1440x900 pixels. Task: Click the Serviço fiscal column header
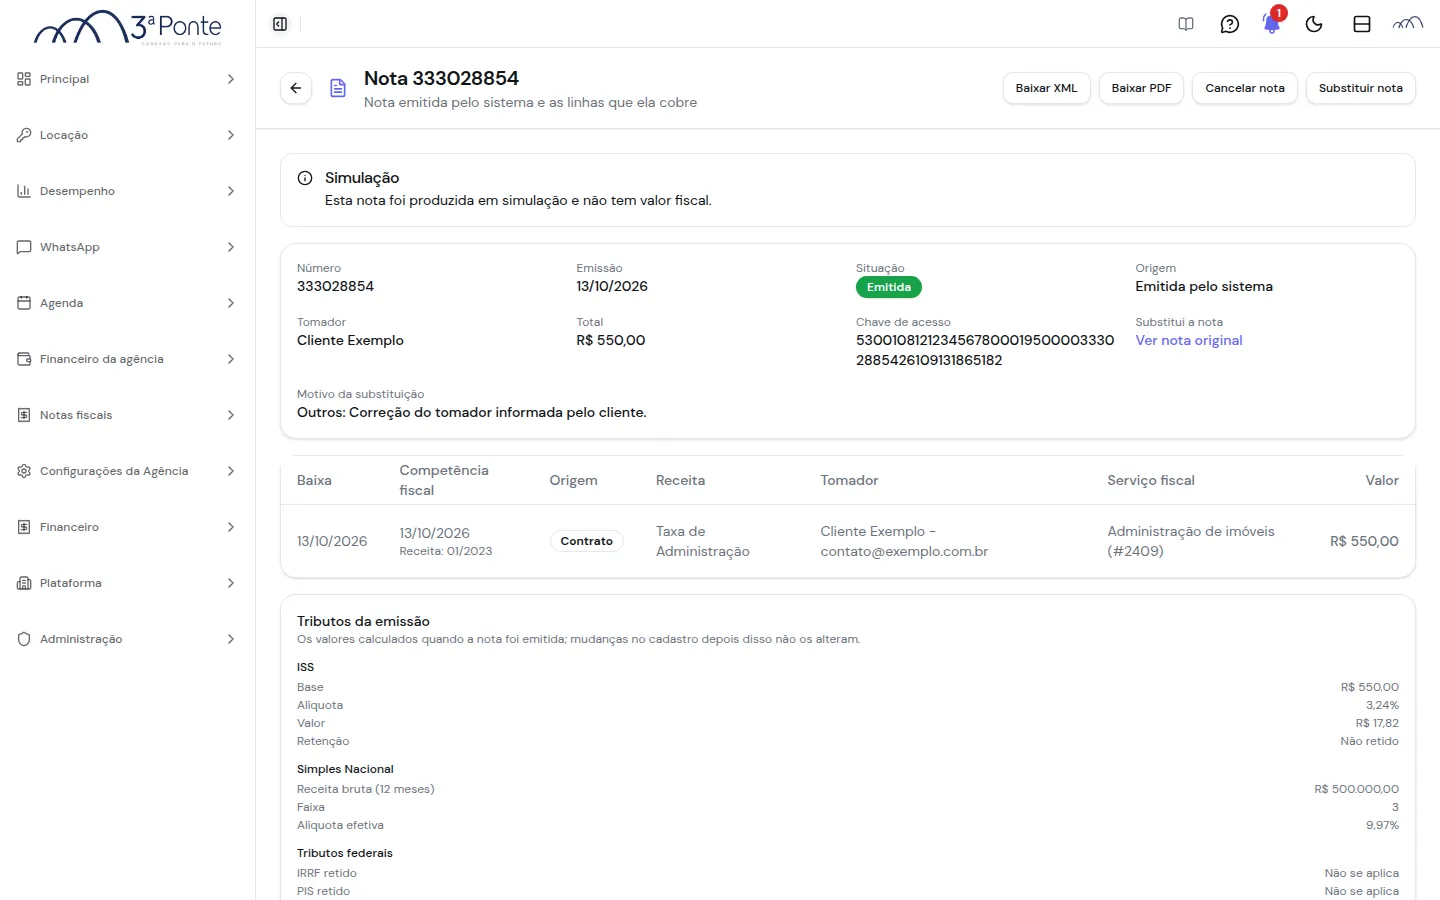pos(1151,480)
